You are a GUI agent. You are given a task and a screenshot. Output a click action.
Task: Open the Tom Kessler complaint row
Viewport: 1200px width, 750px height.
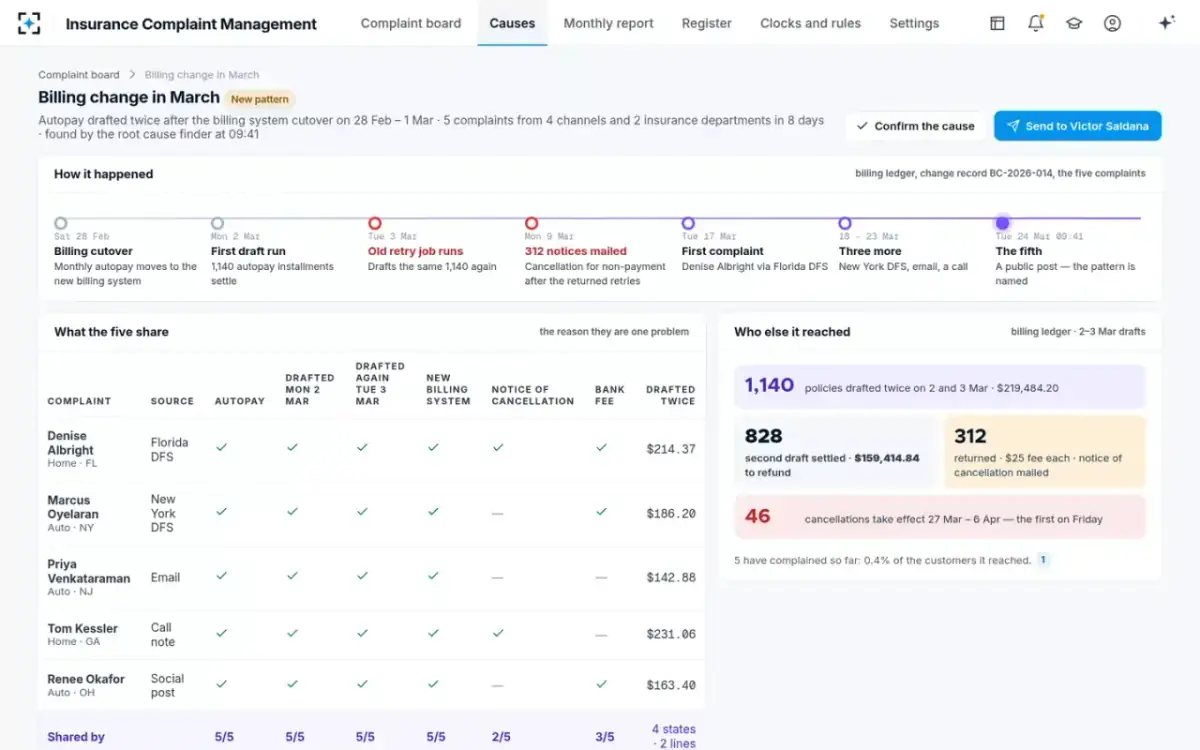[371, 634]
